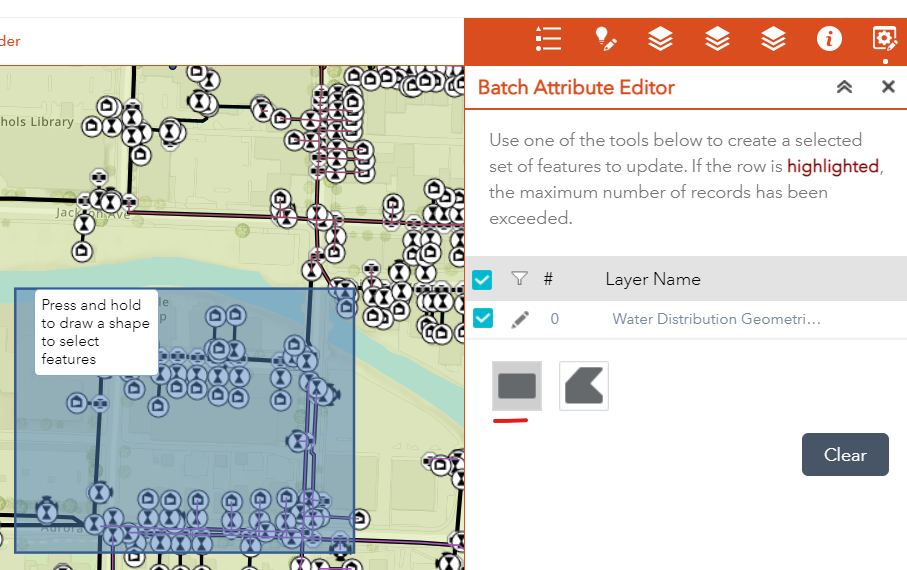Select the rectangle selection tool
The width and height of the screenshot is (907, 570).
(x=517, y=386)
